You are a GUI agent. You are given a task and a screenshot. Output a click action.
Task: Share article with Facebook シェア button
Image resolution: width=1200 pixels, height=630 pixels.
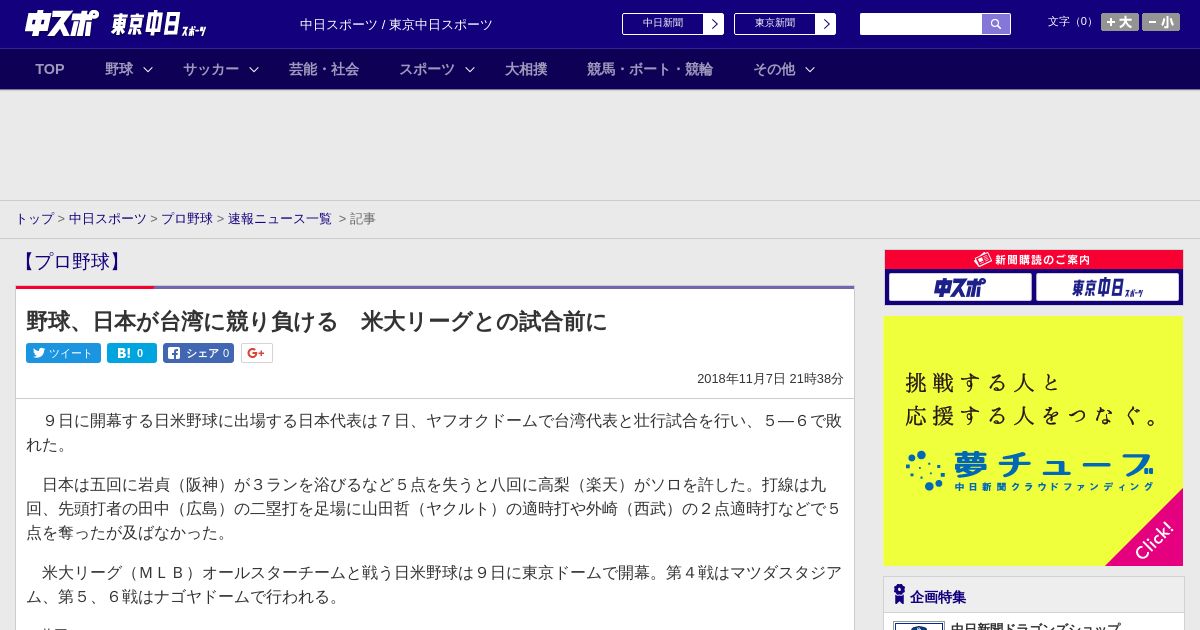[198, 353]
